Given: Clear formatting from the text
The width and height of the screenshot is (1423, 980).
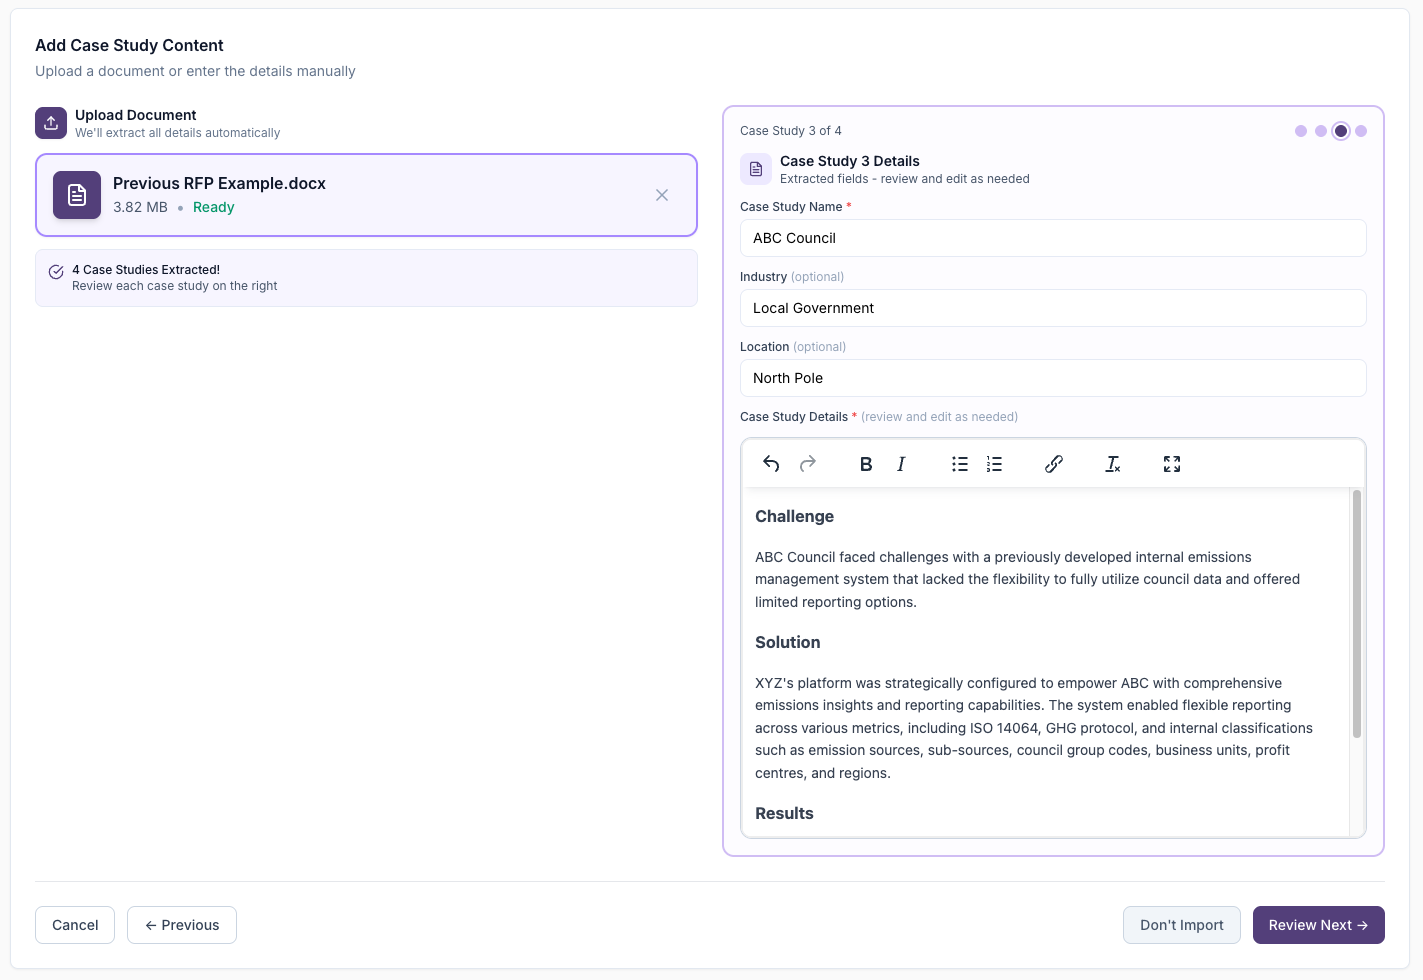Looking at the screenshot, I should point(1112,463).
